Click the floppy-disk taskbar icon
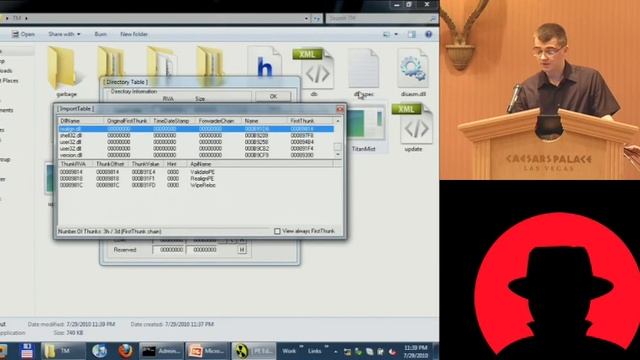 [27, 351]
